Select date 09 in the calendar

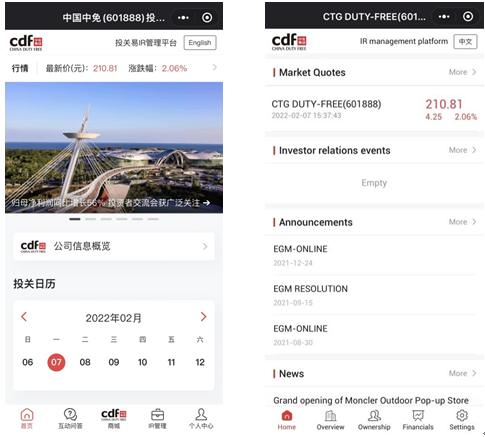click(114, 362)
